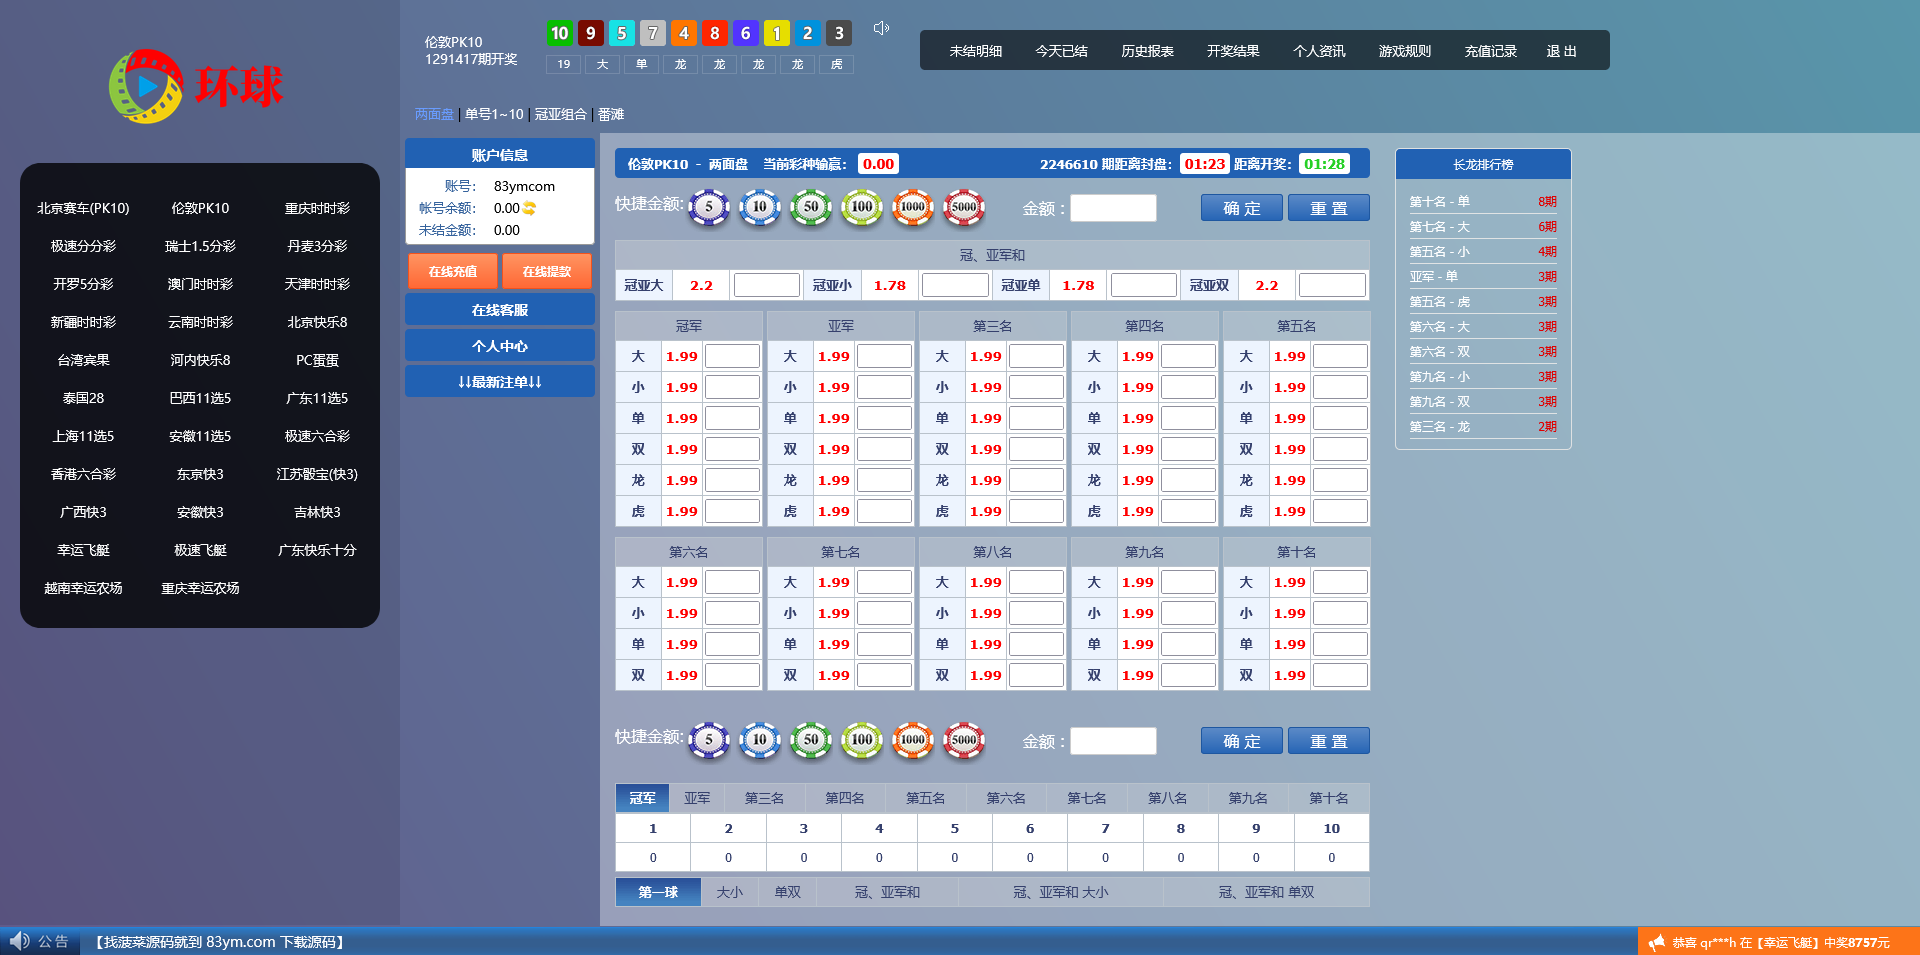Click the top 100 chip
This screenshot has height=955, width=1920.
tap(862, 207)
